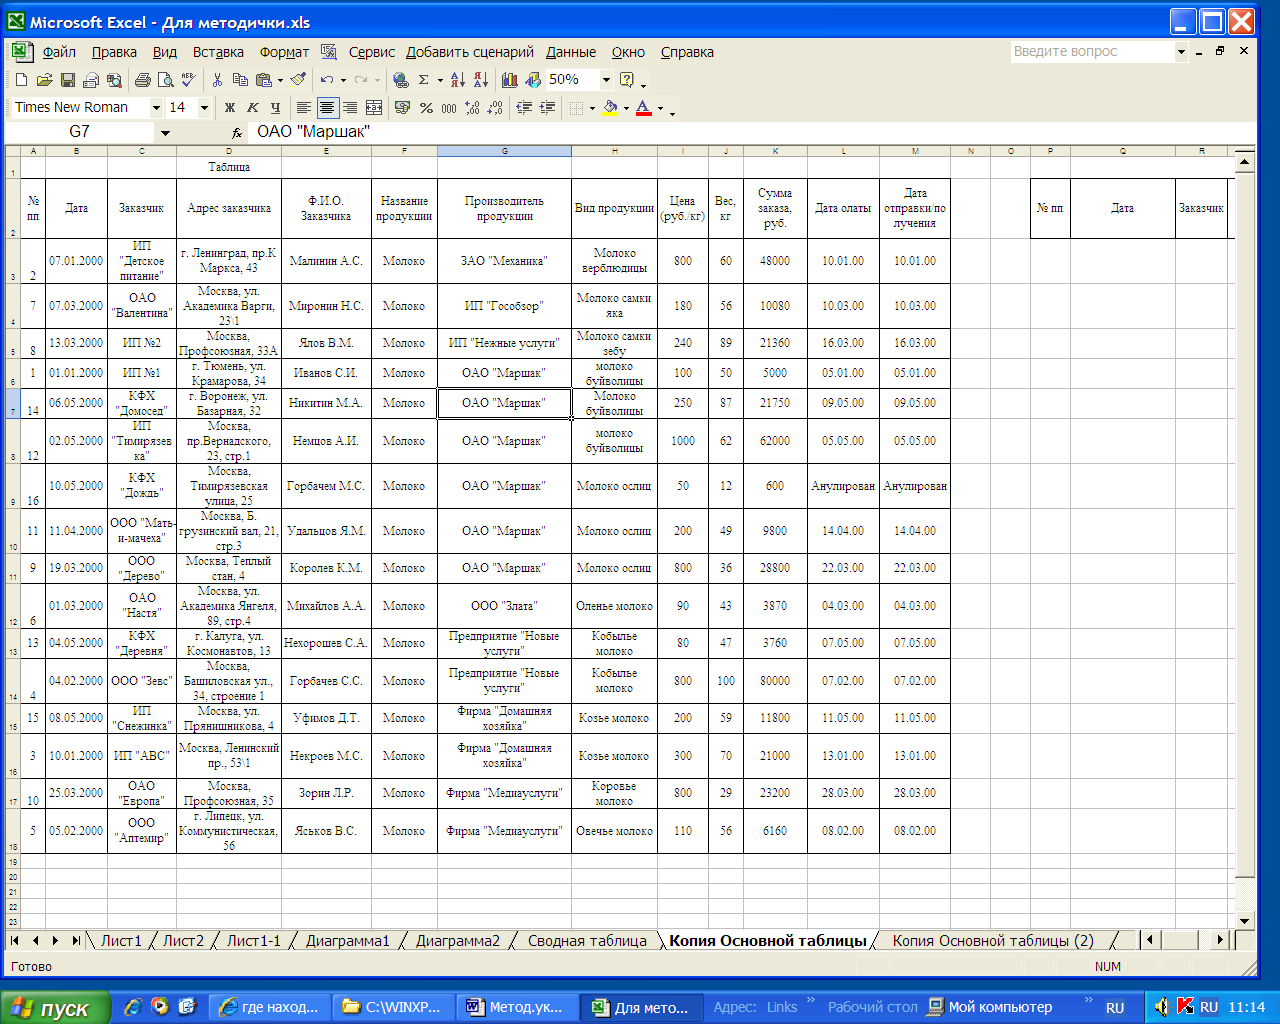Open the help question search dropdown arrow

1181,51
